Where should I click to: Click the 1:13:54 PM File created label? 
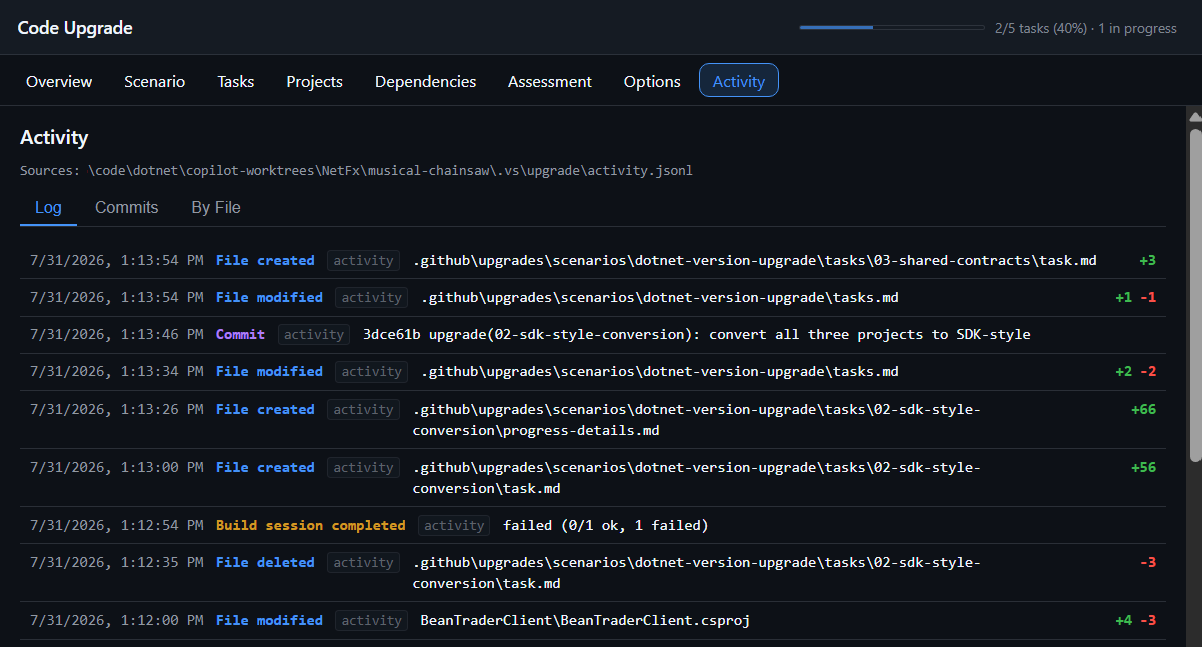(265, 260)
